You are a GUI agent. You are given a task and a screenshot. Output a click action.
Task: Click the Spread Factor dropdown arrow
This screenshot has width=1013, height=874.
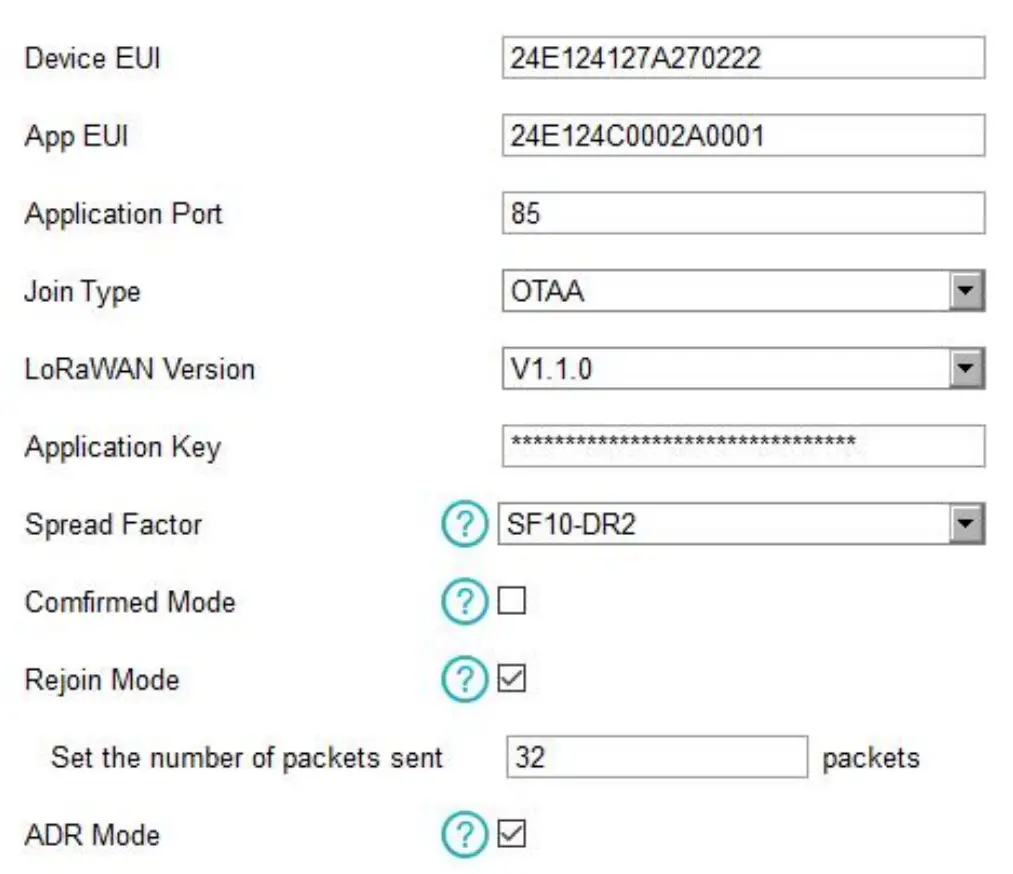coord(967,522)
